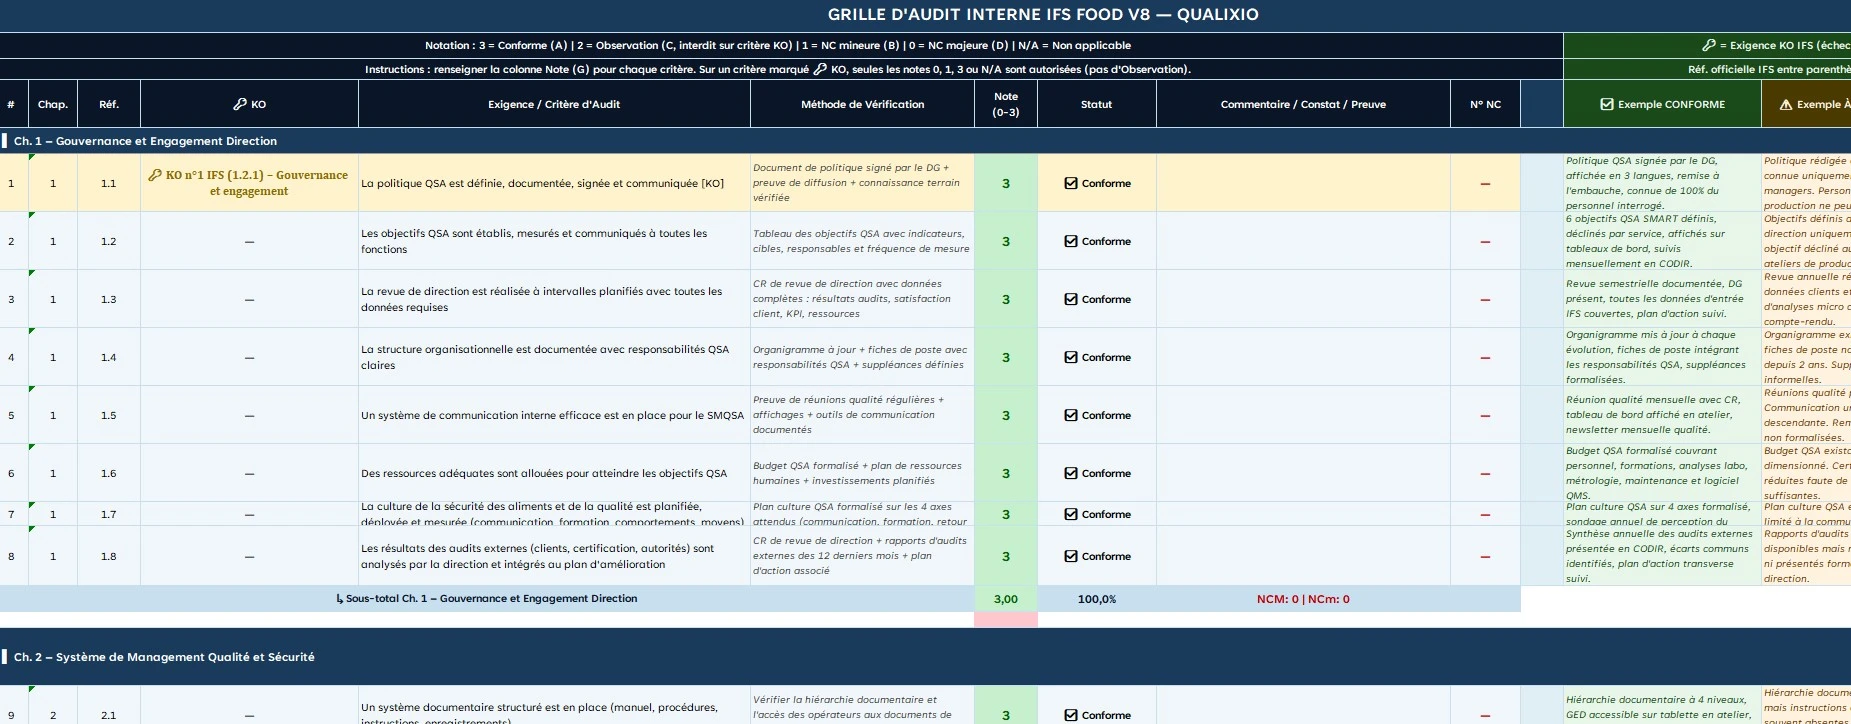
Task: Select the 'Réf.' column header
Action: pyautogui.click(x=109, y=104)
